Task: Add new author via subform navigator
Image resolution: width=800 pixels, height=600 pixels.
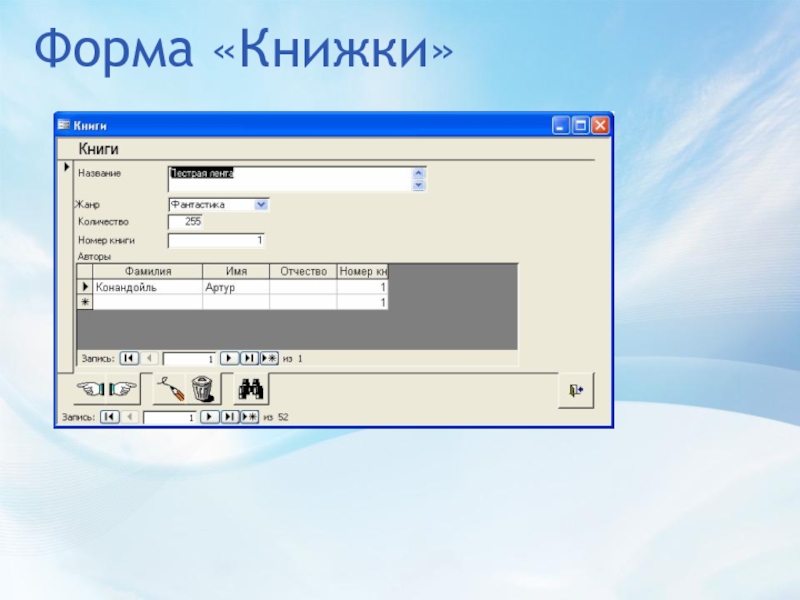Action: 269,357
